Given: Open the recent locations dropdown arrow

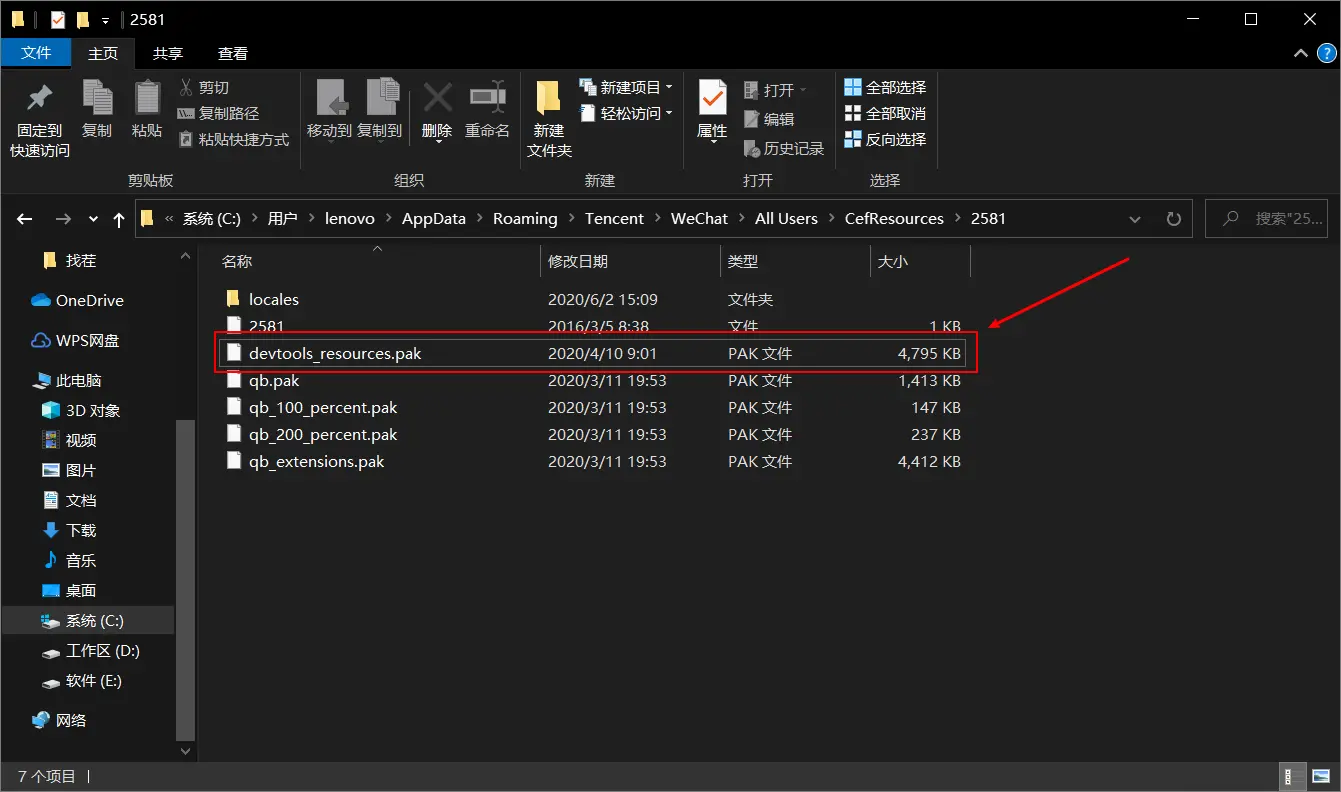Looking at the screenshot, I should pos(93,219).
